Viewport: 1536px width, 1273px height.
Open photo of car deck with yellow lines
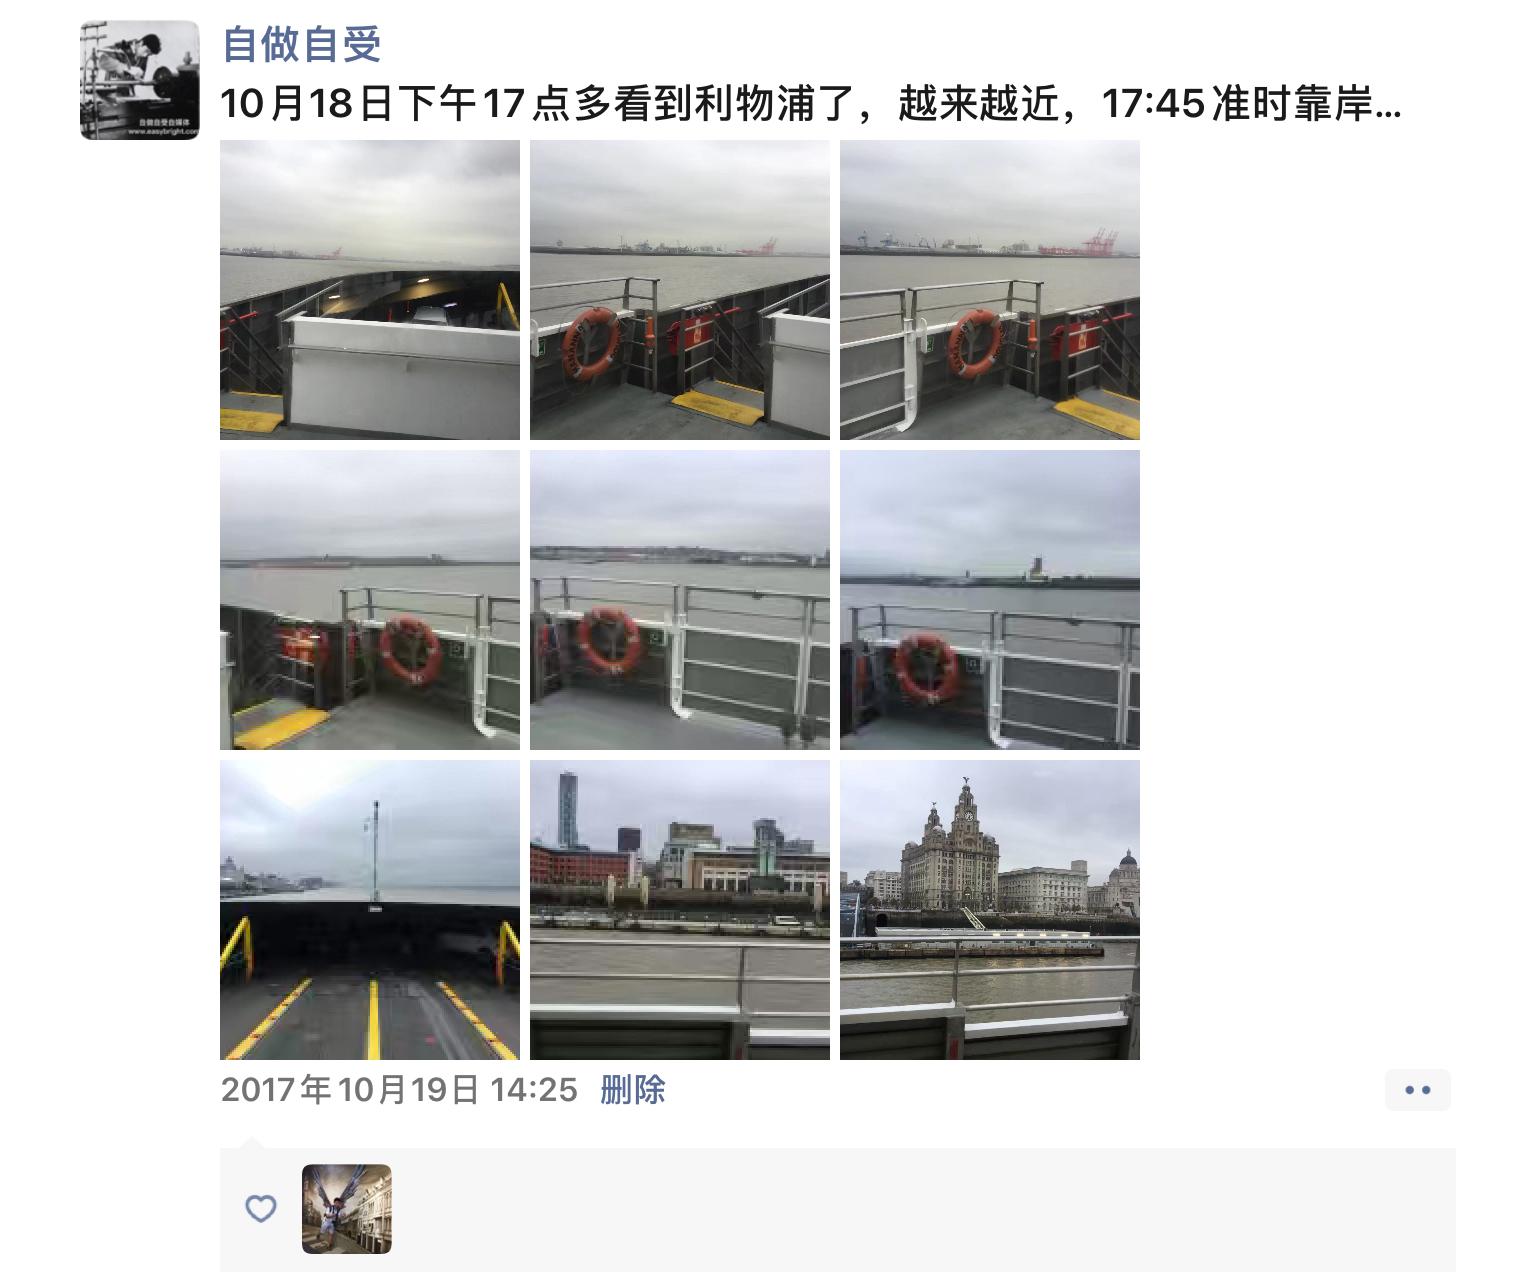[x=370, y=910]
